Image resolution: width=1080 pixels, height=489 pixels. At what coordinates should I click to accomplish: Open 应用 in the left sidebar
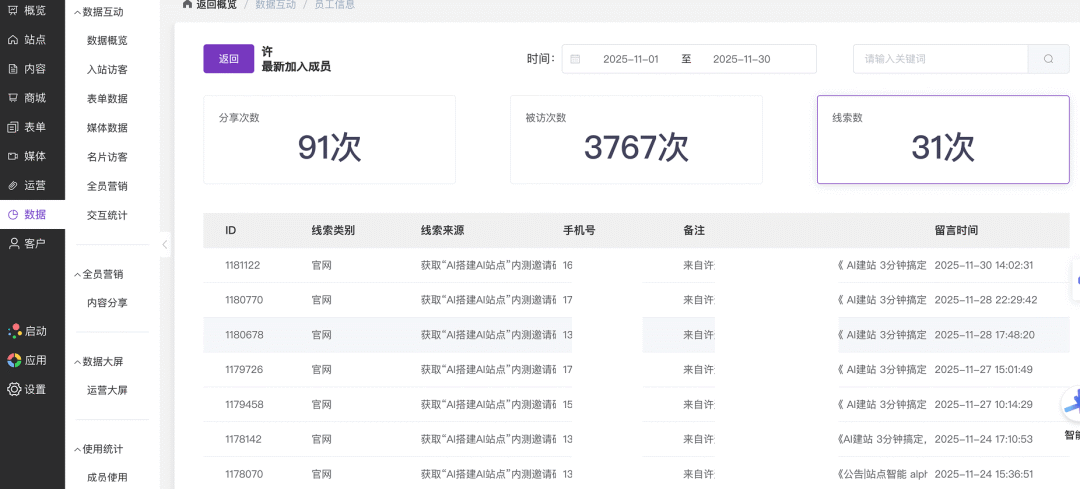coord(27,360)
